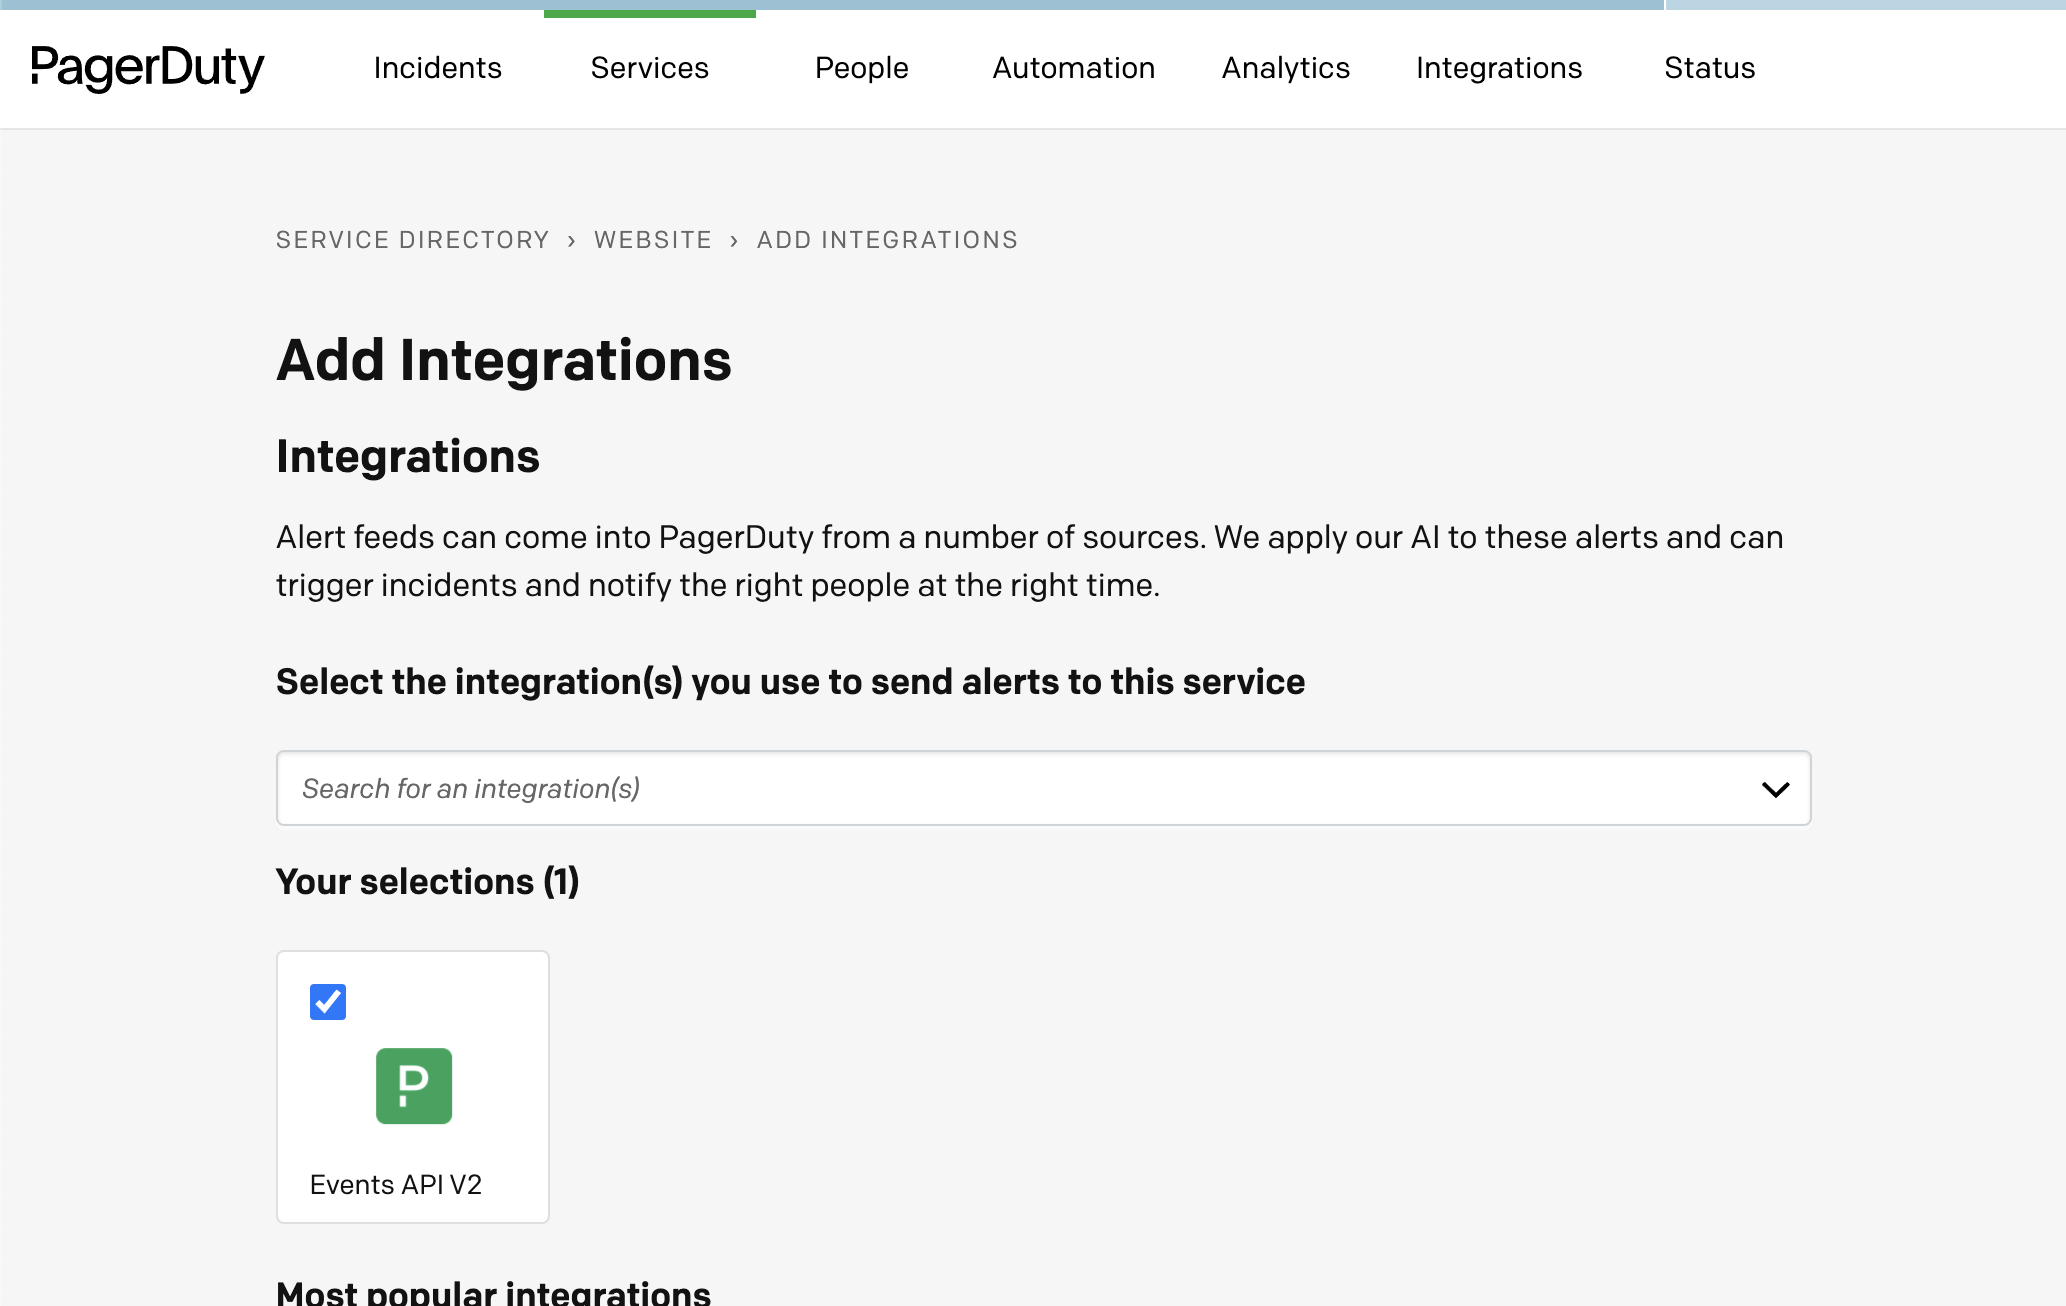Switch to the Services tab
This screenshot has height=1306, width=2066.
click(649, 68)
